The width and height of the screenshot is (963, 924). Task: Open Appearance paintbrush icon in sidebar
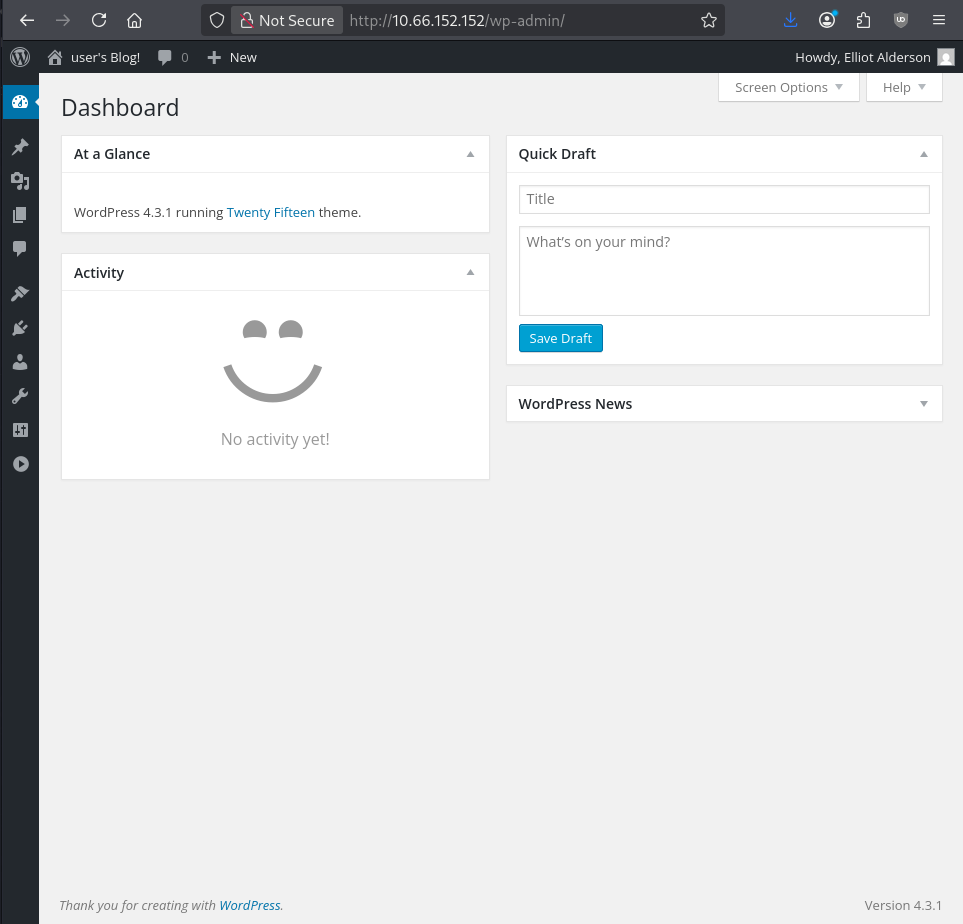tap(19, 294)
